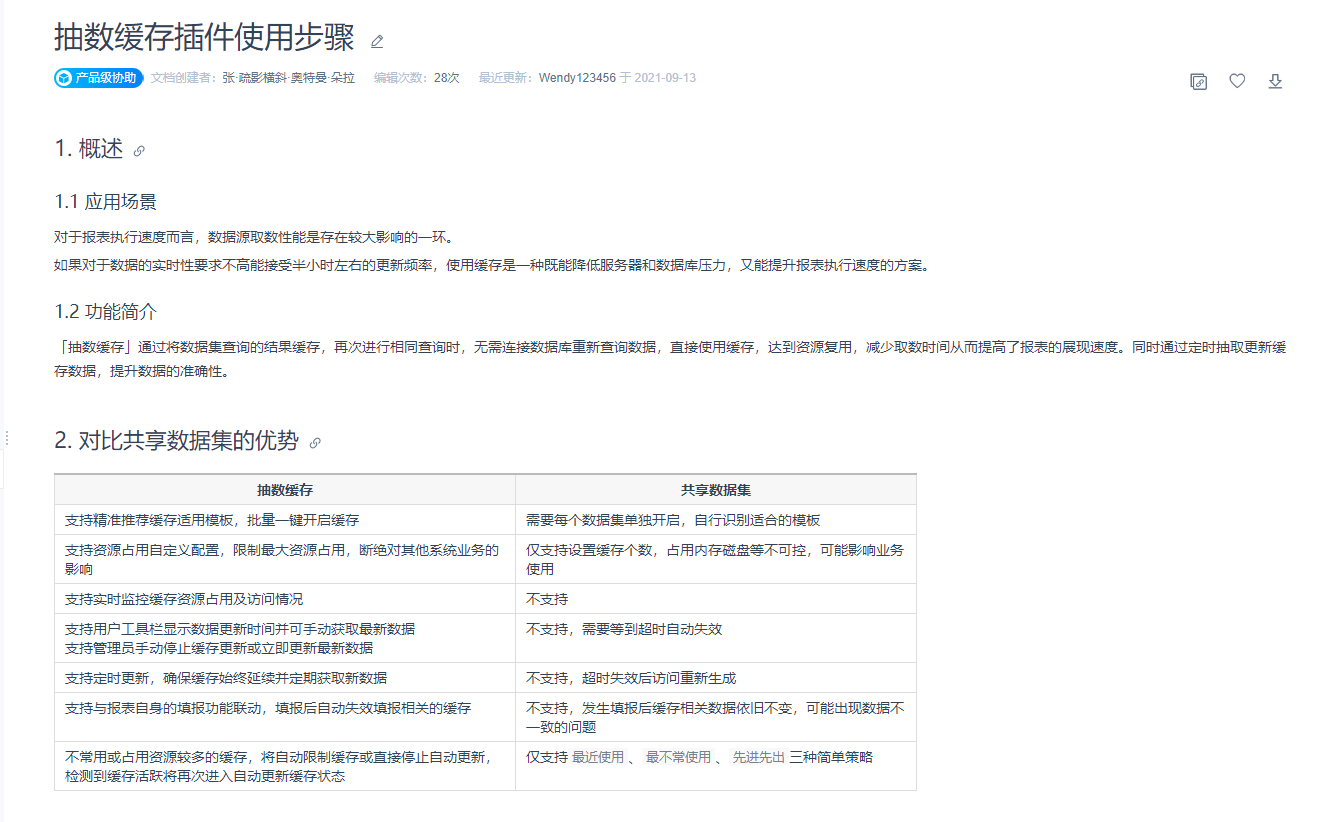
Task: Click the edit count 28次
Action: pyautogui.click(x=447, y=78)
